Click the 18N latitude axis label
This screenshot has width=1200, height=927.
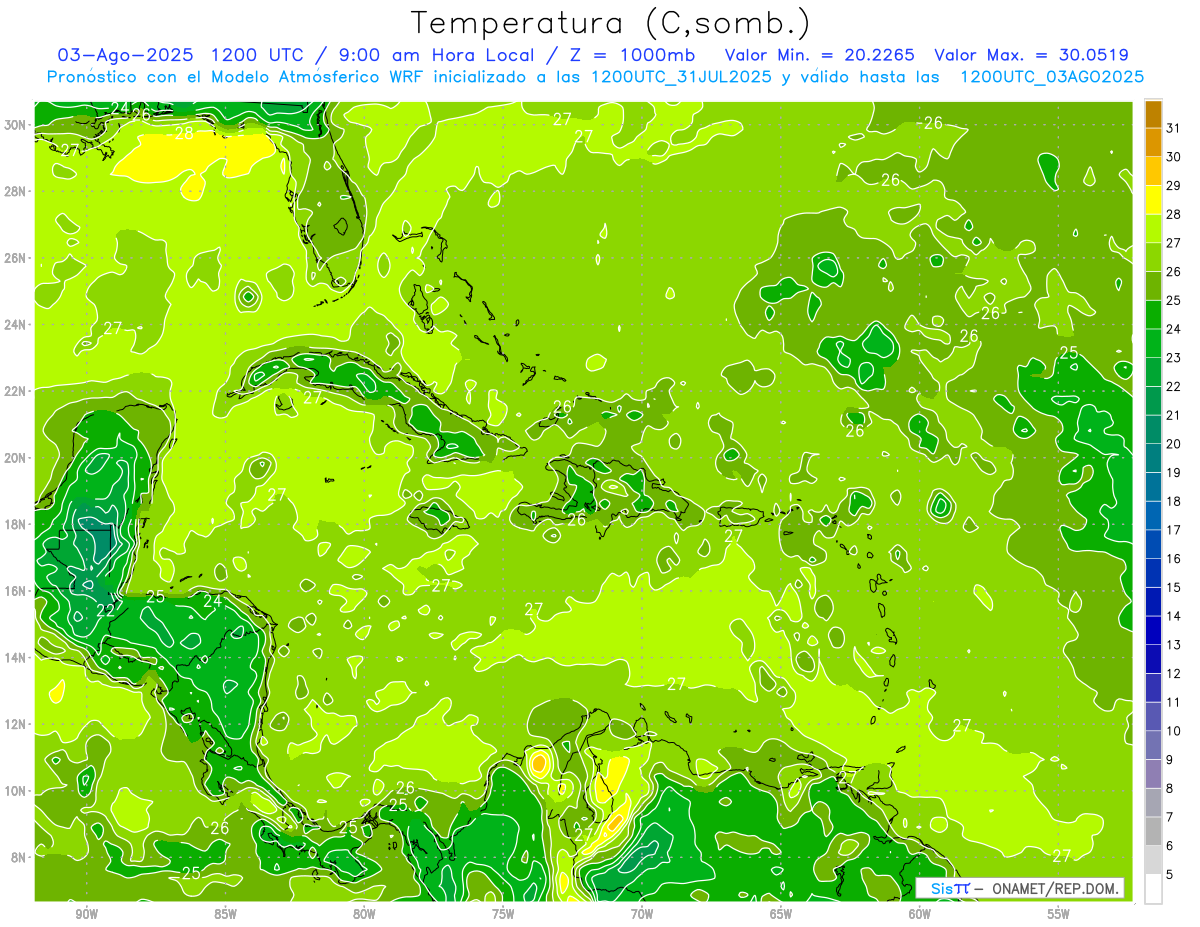point(14,524)
